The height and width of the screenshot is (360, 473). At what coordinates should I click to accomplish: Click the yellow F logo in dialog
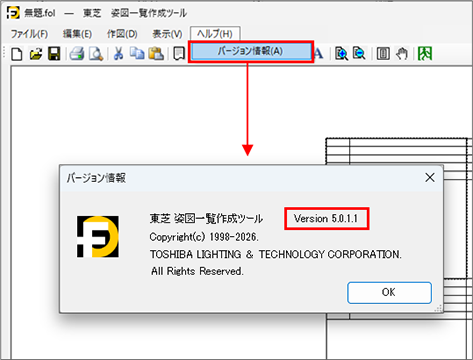pyautogui.click(x=98, y=237)
